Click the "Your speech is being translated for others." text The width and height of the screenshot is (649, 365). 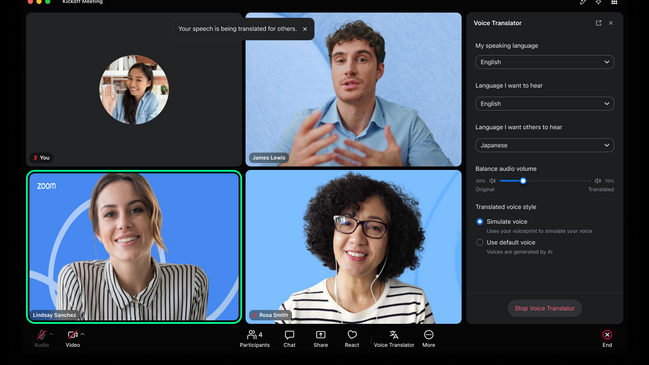(238, 29)
